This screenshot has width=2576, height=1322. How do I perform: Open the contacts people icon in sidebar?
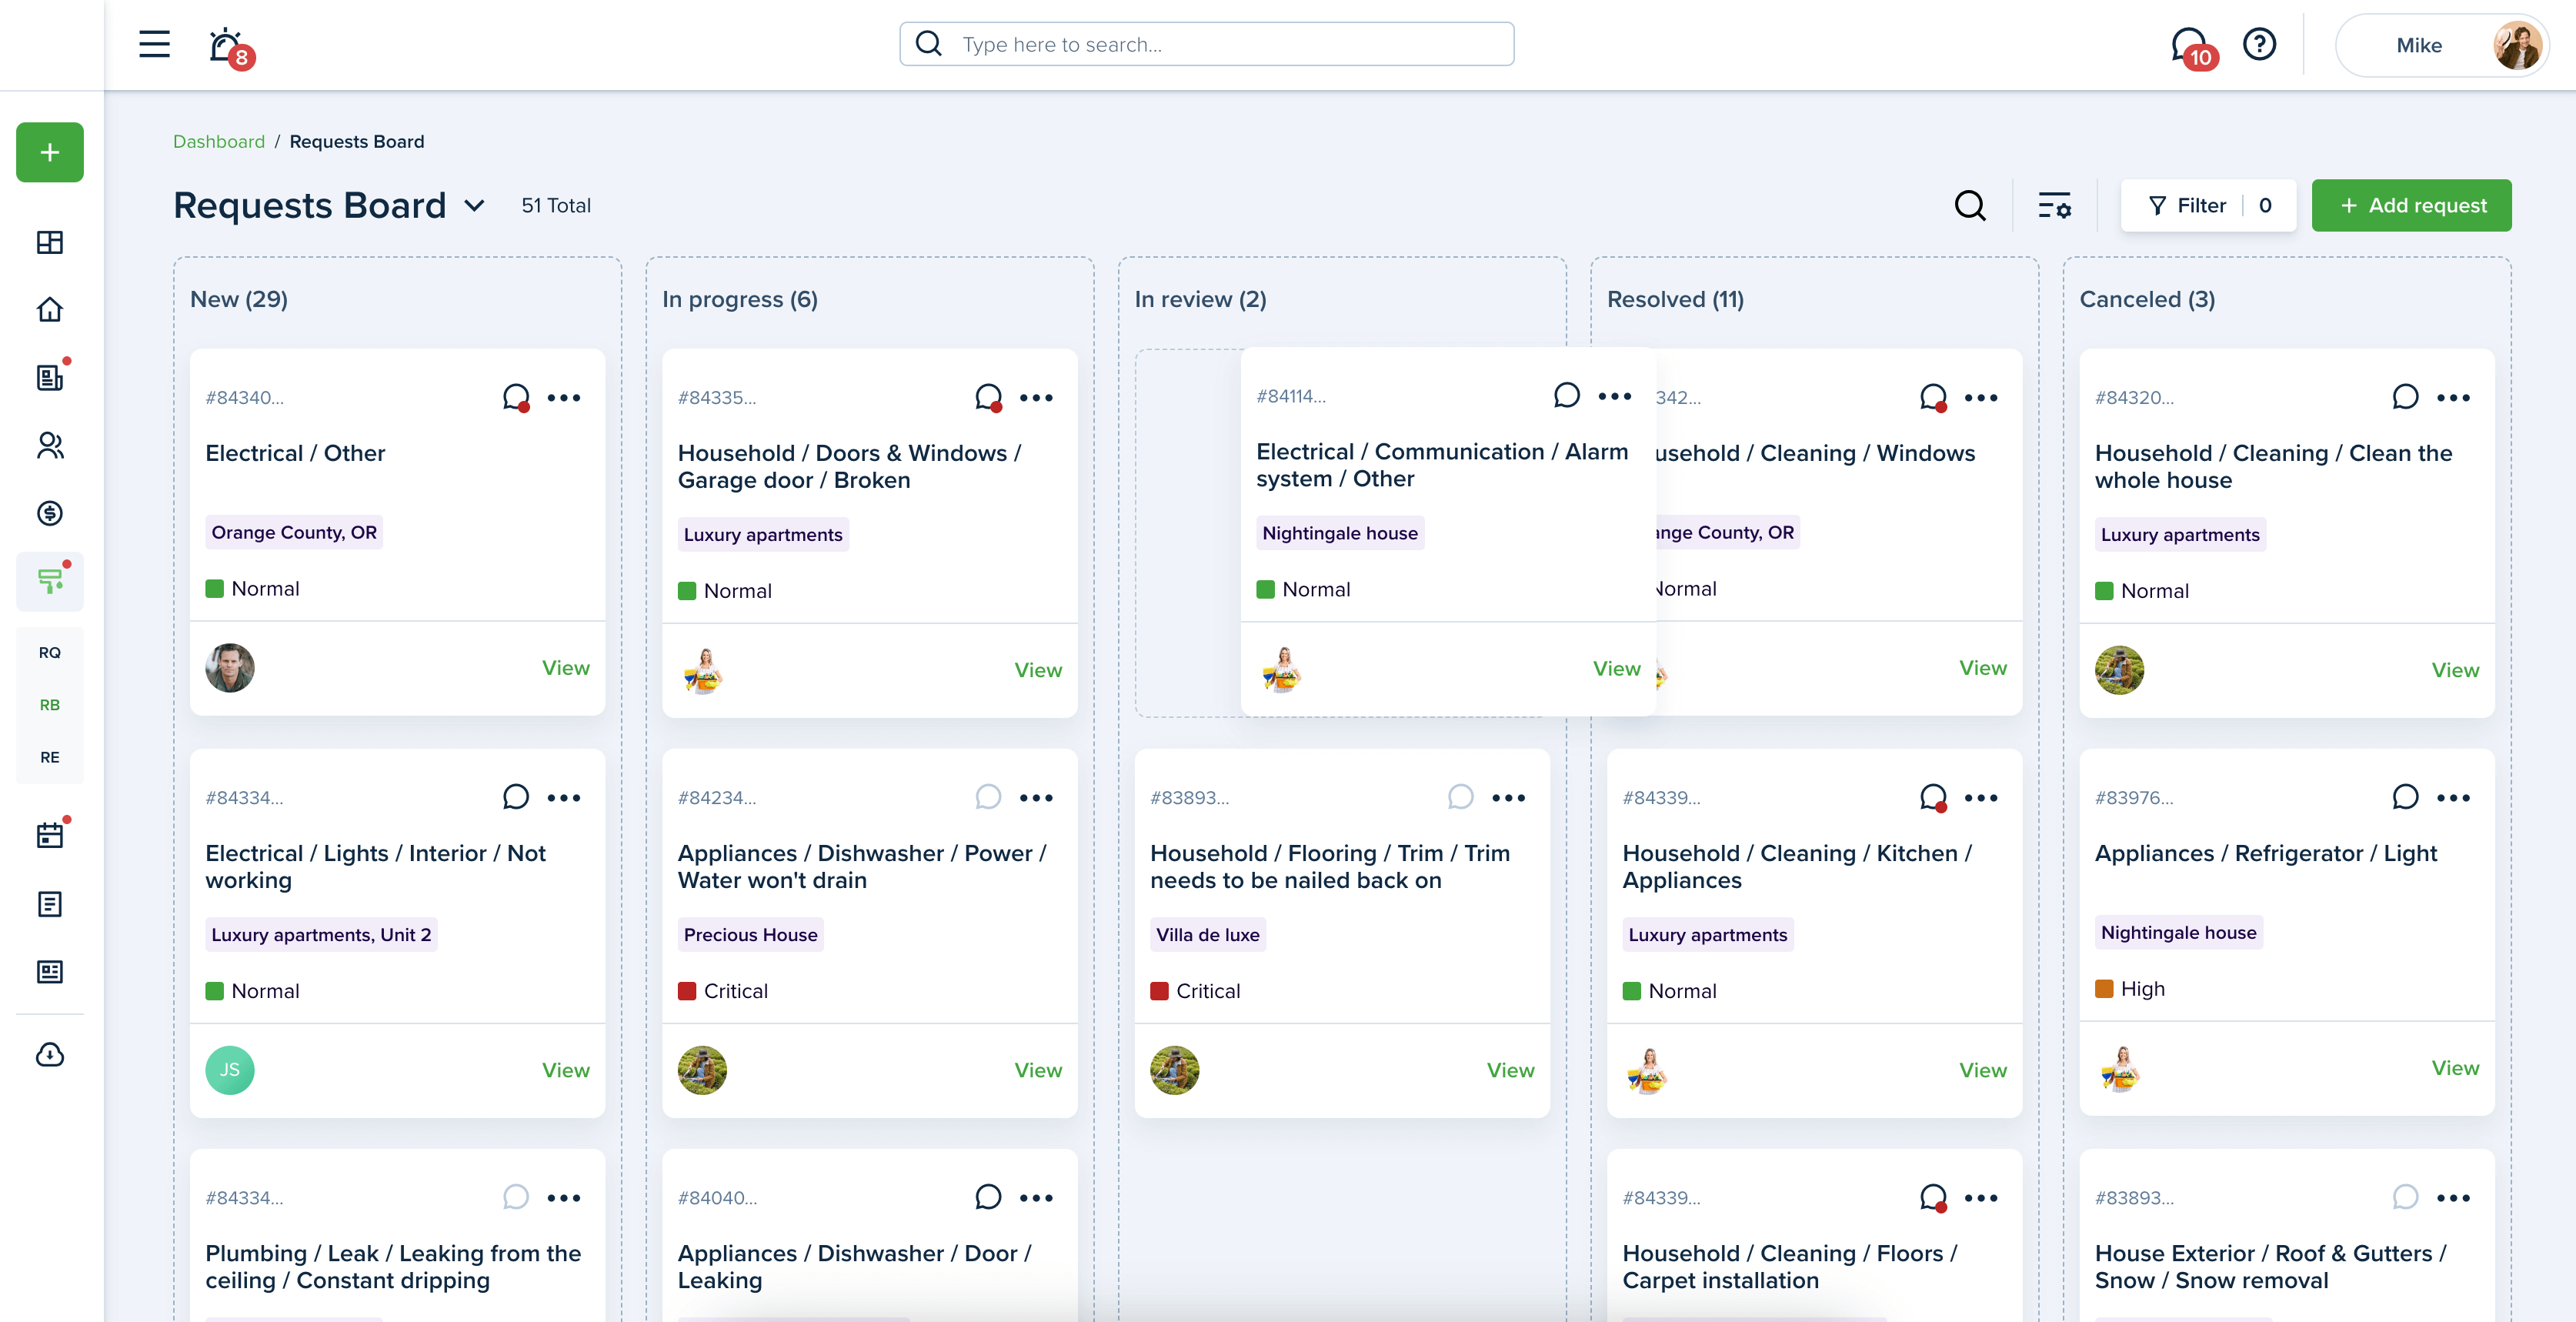tap(50, 445)
